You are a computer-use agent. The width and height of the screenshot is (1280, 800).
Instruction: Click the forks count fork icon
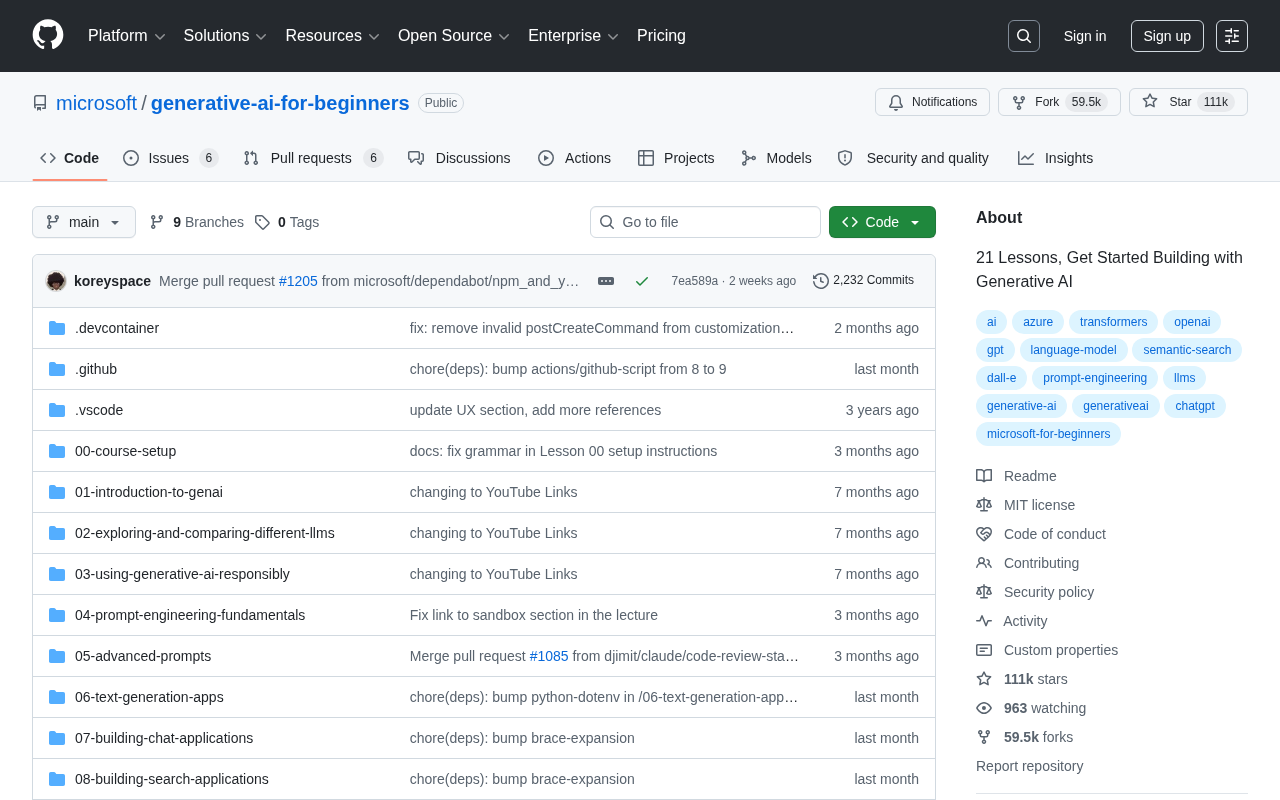(984, 737)
